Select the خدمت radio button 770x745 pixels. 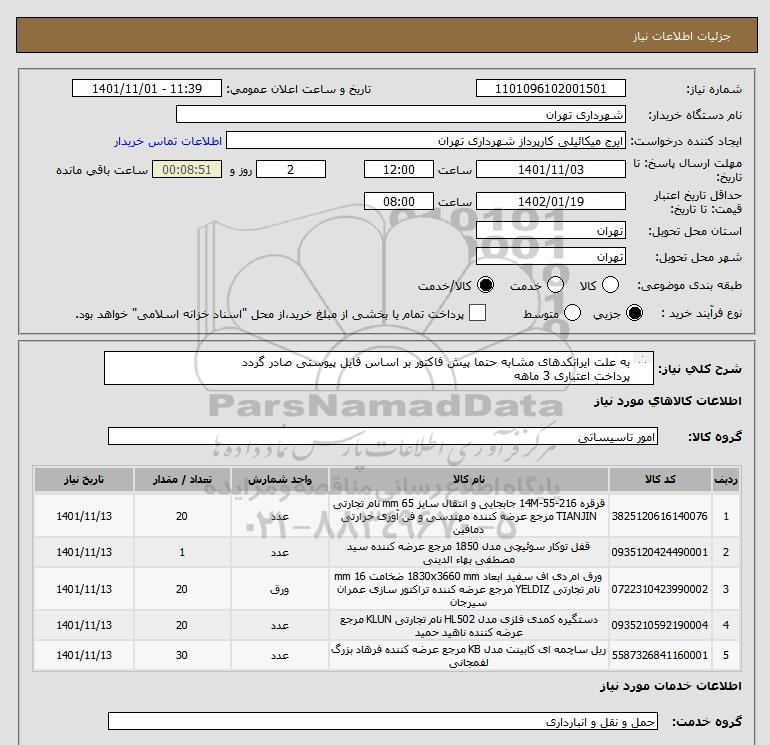click(x=555, y=285)
